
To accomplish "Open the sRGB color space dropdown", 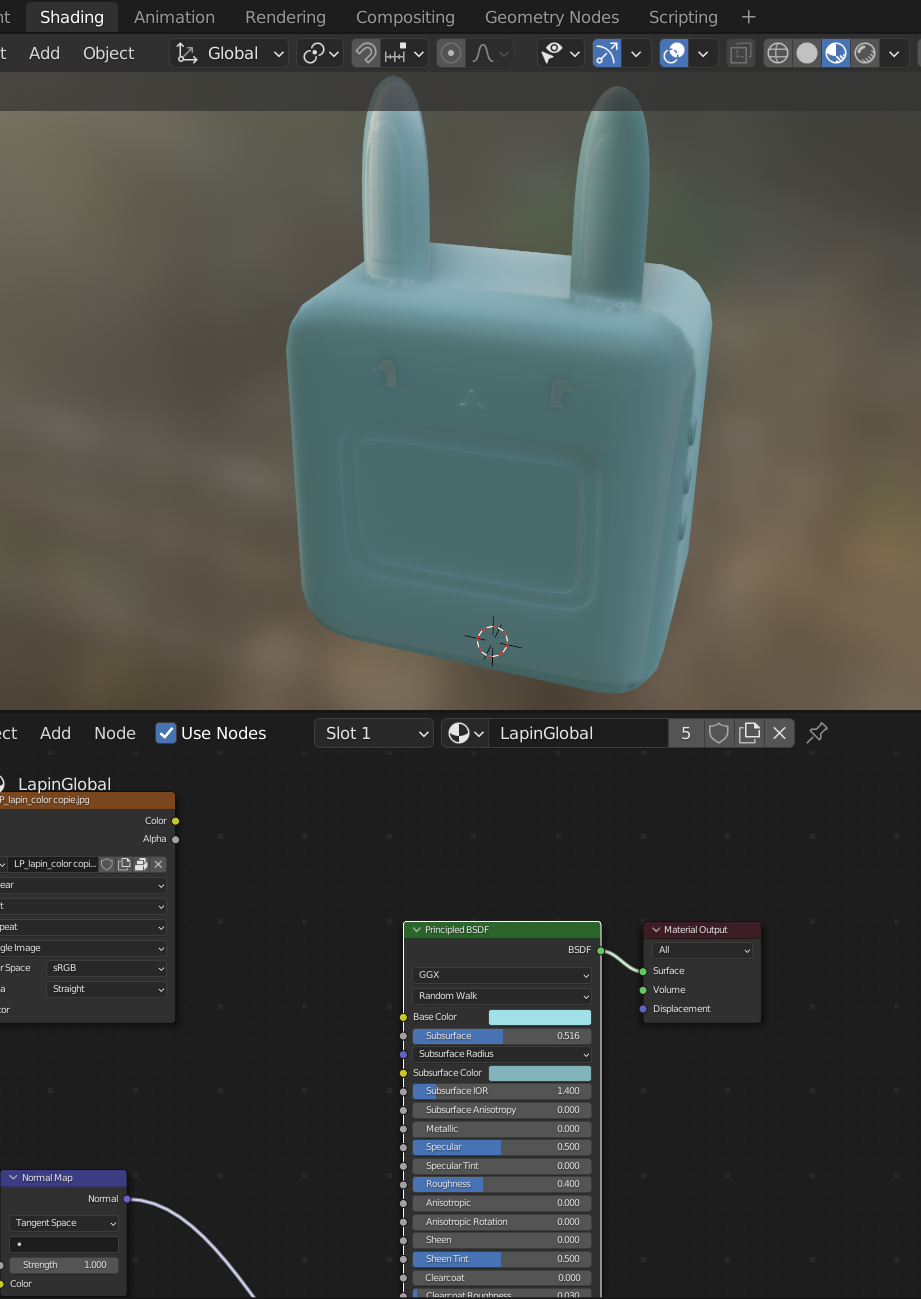I will tap(106, 968).
